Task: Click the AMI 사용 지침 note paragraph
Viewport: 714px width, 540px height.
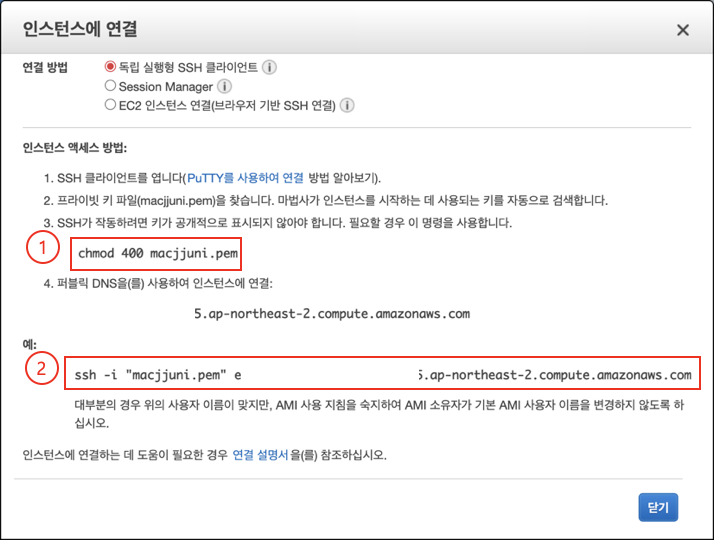Action: click(x=379, y=413)
